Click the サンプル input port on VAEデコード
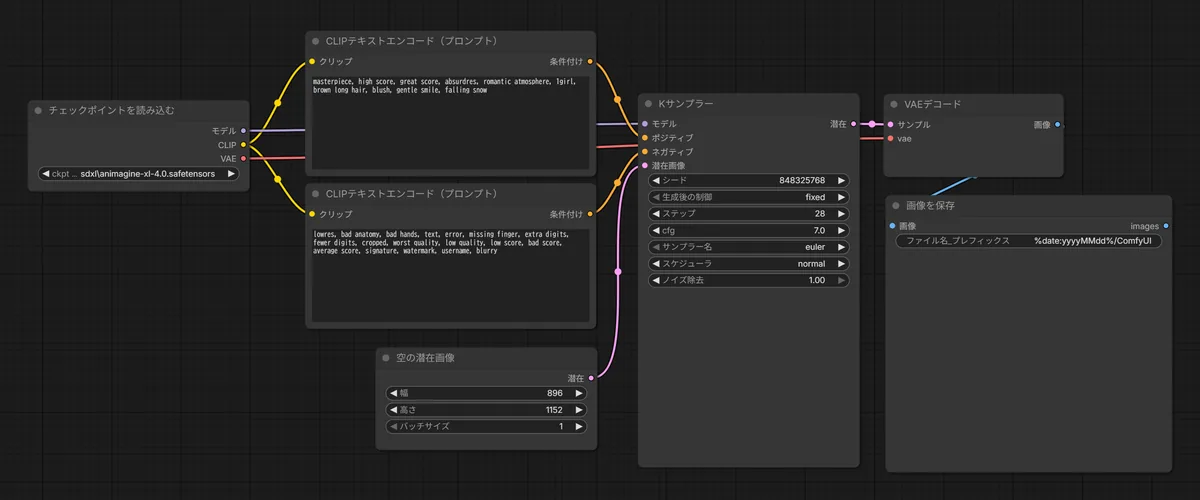Screen dimensions: 1200x500 (891, 124)
